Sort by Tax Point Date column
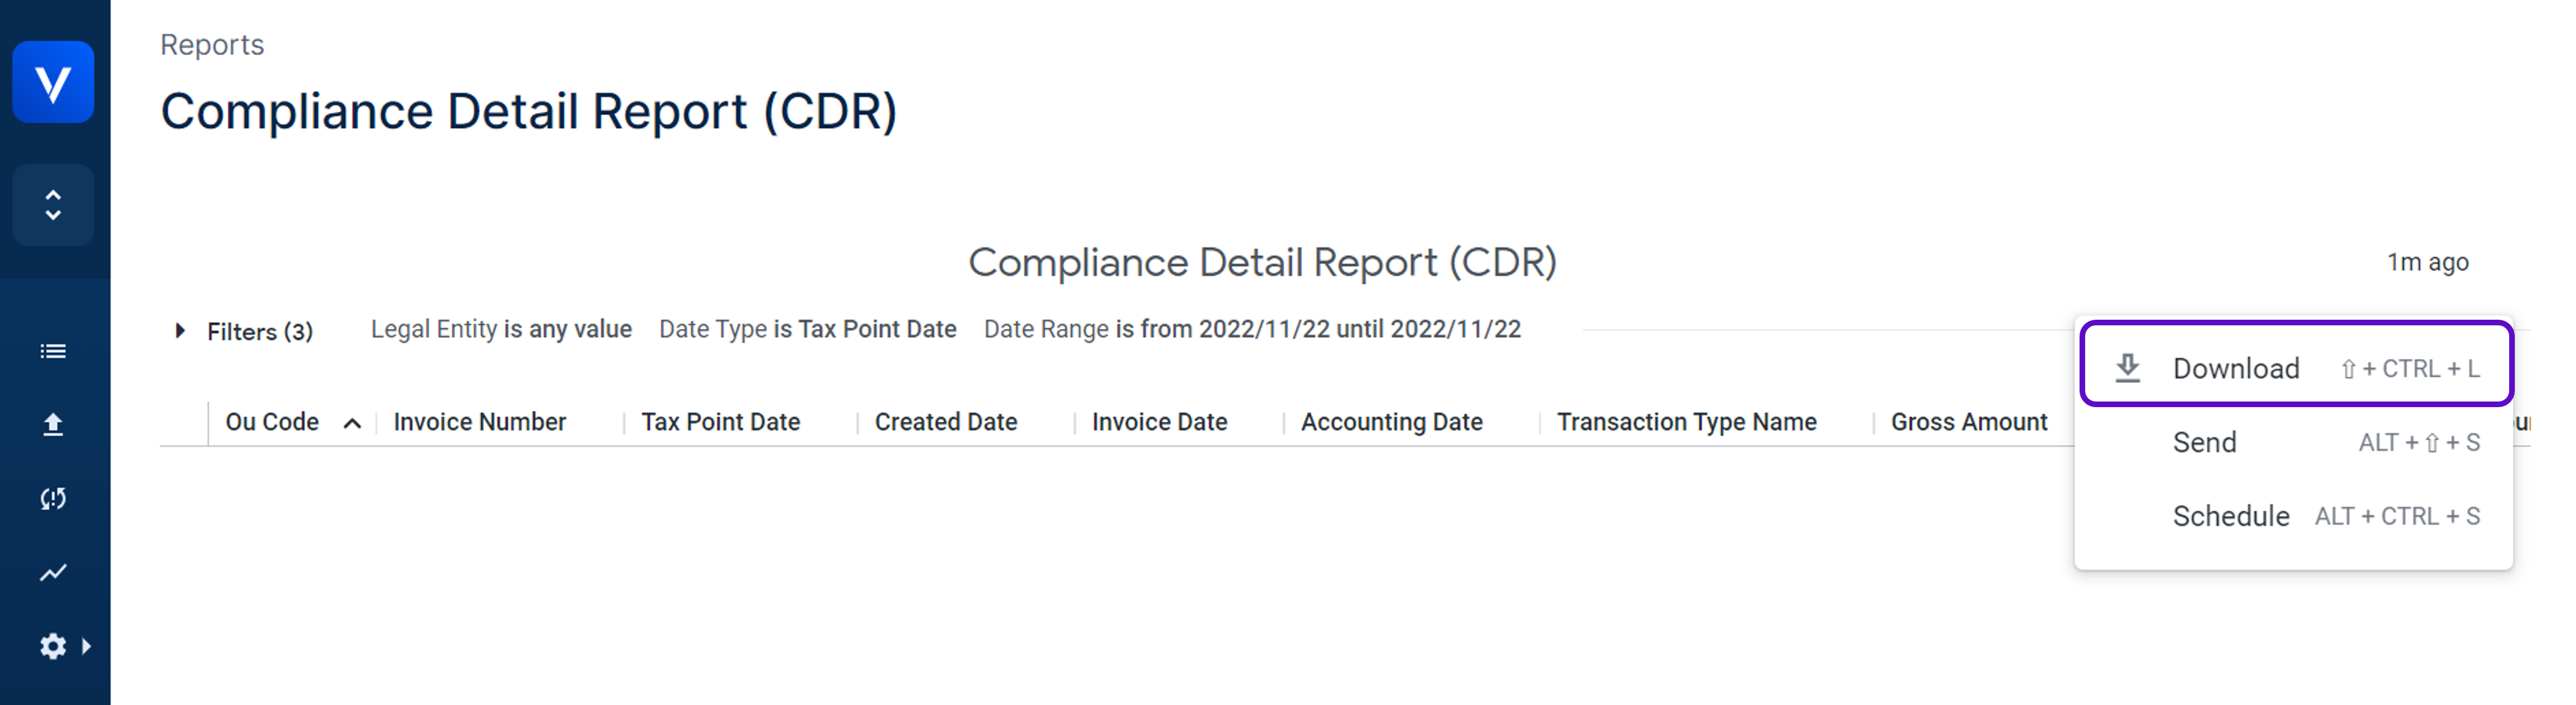This screenshot has height=705, width=2576. click(x=720, y=422)
